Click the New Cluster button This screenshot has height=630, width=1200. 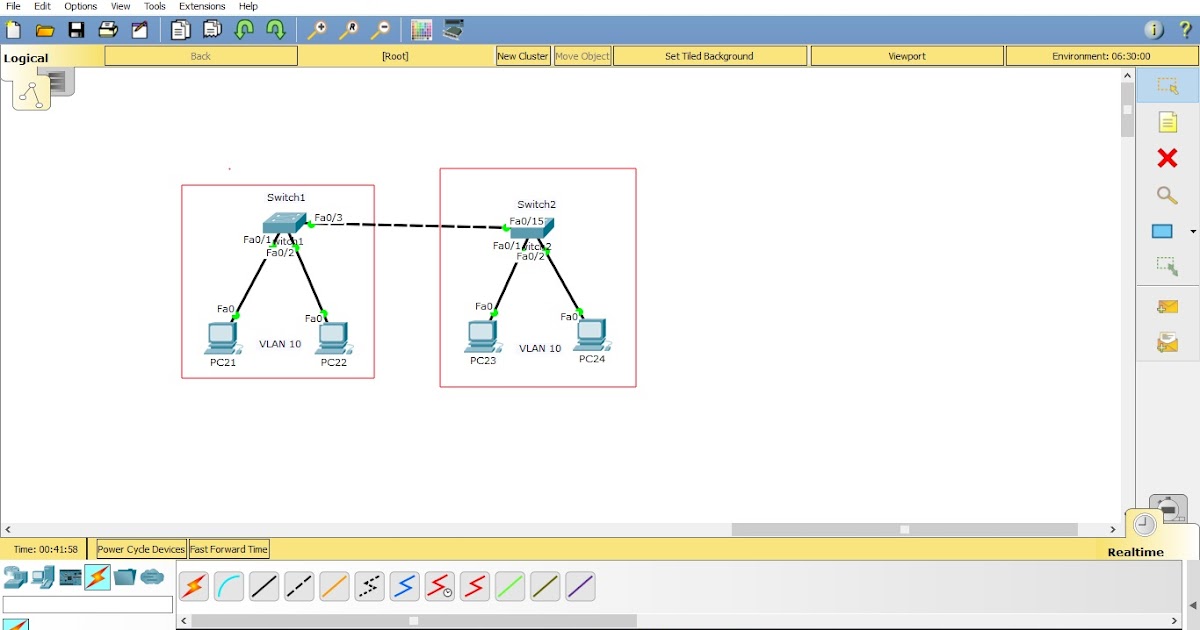pos(523,56)
